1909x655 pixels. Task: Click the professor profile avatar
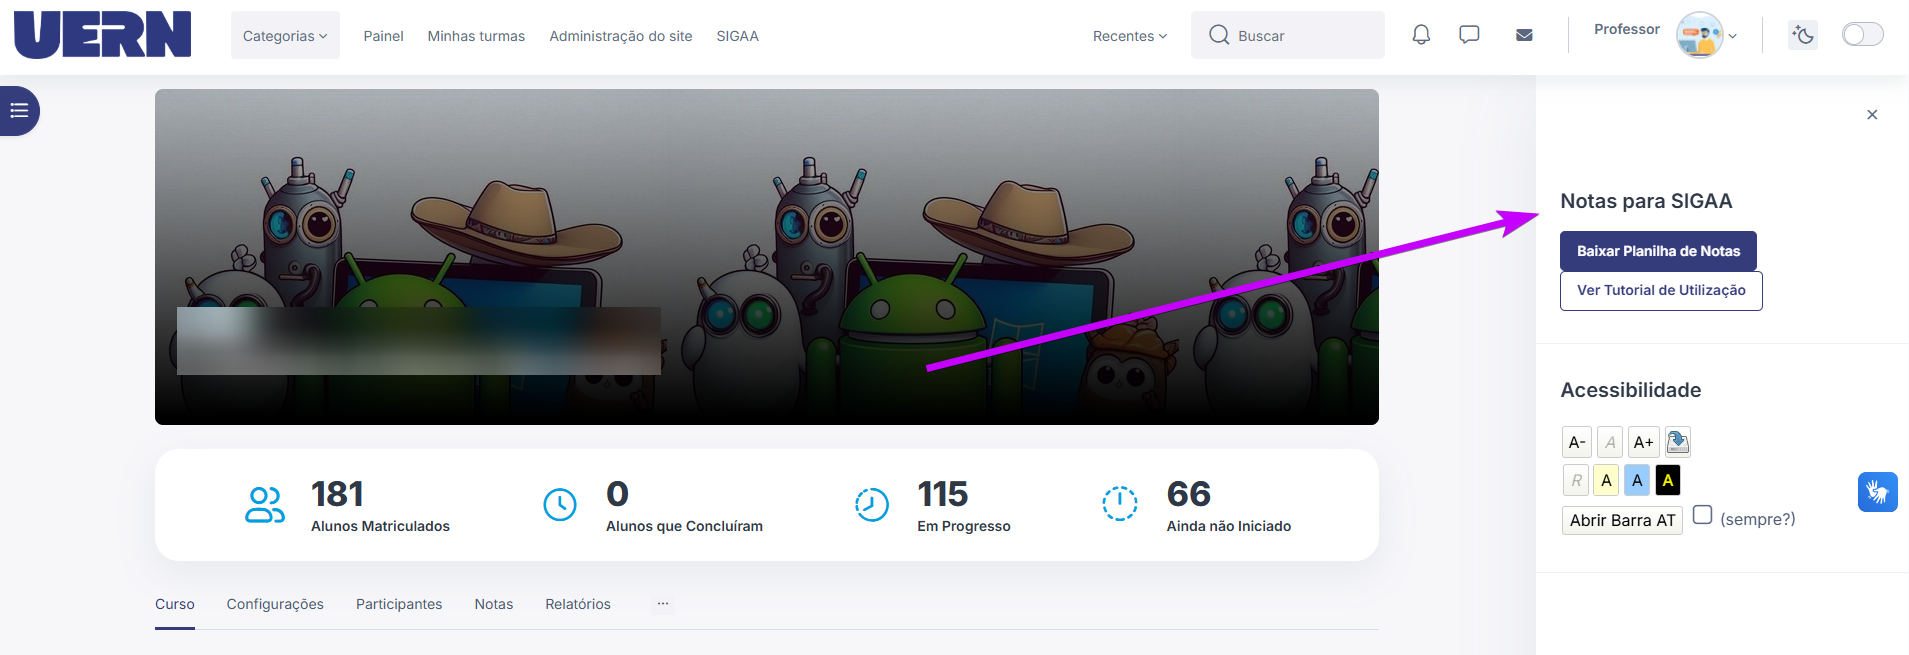[x=1699, y=35]
